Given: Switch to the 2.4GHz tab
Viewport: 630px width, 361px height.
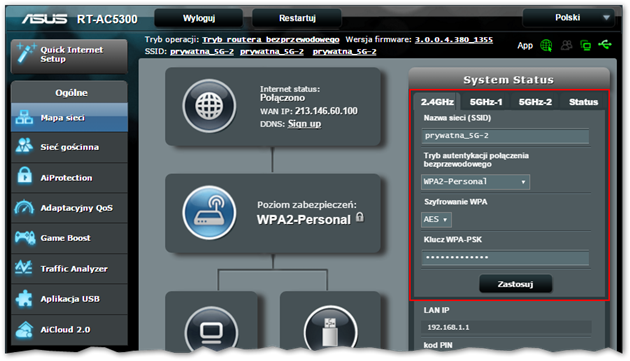Looking at the screenshot, I should click(x=437, y=102).
